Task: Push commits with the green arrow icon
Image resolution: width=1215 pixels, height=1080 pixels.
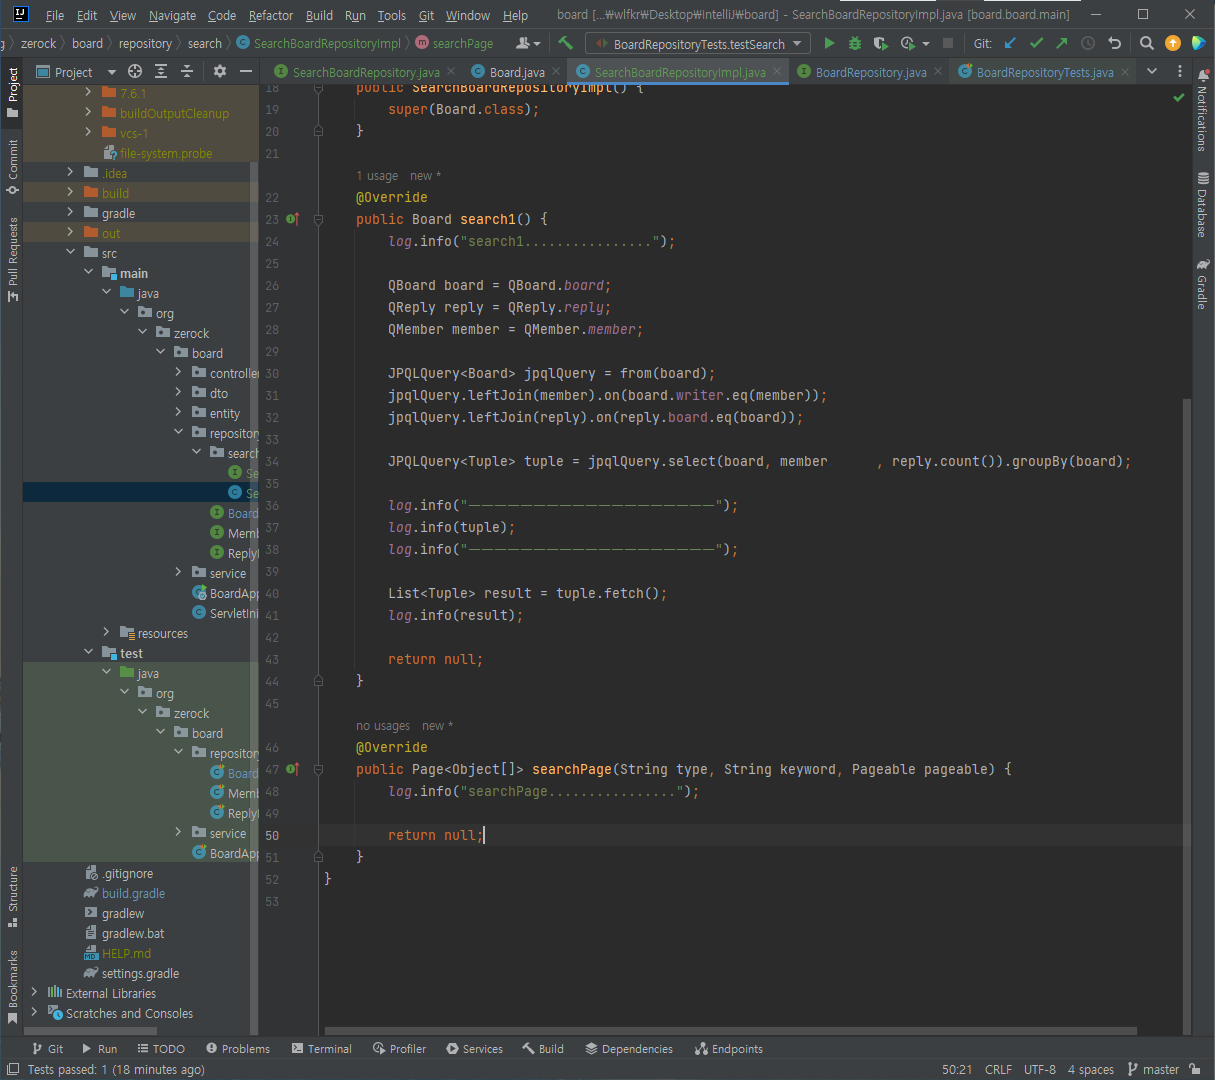Action: point(1062,43)
